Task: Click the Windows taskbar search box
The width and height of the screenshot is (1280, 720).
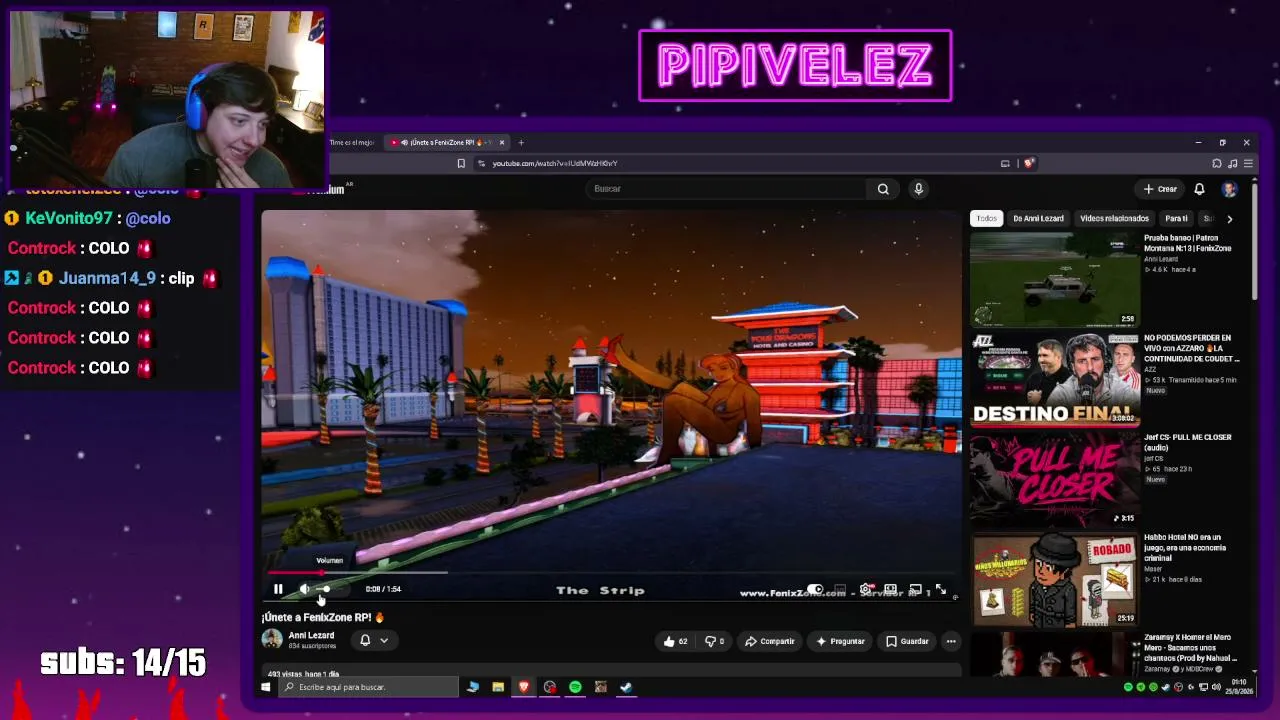Action: pos(369,687)
